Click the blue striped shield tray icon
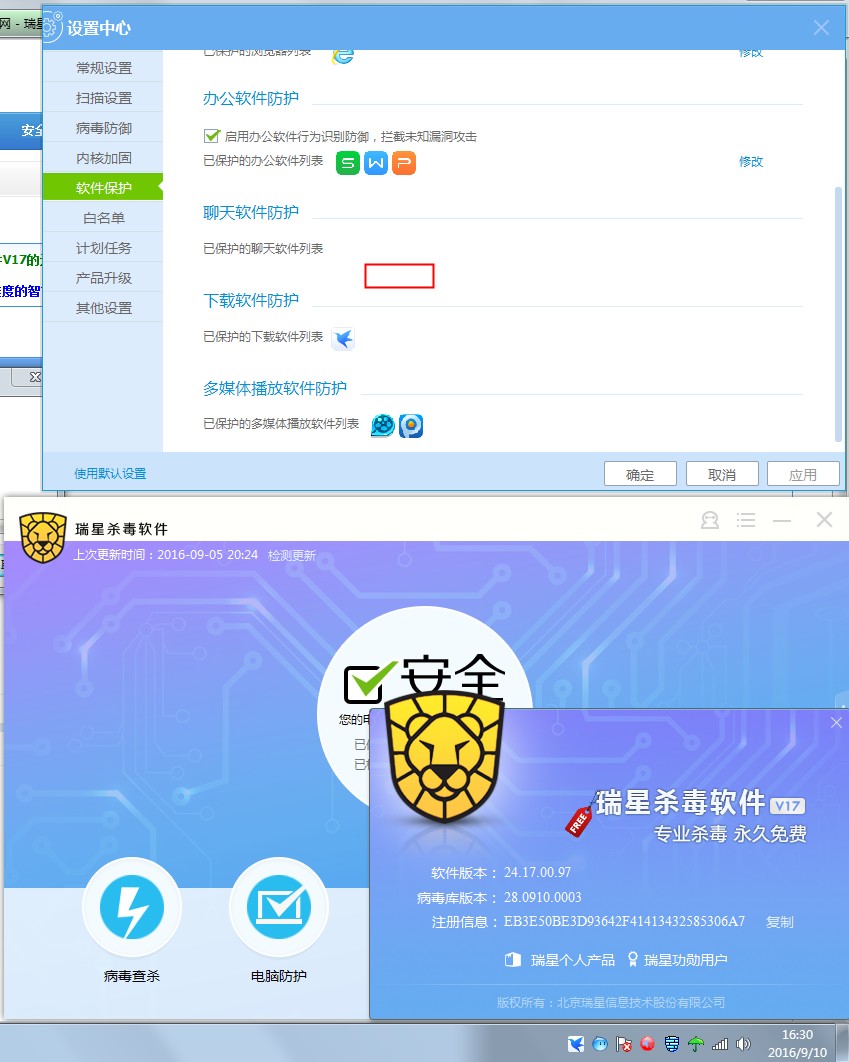 [672, 1044]
